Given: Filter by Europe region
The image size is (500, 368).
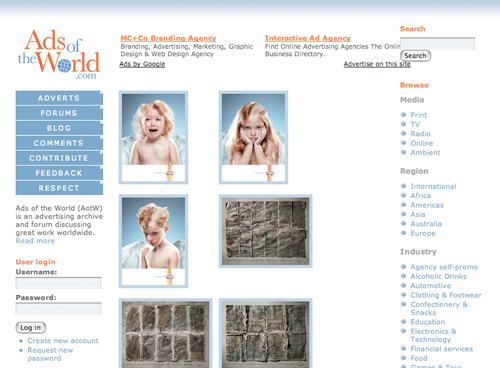Looking at the screenshot, I should [423, 233].
